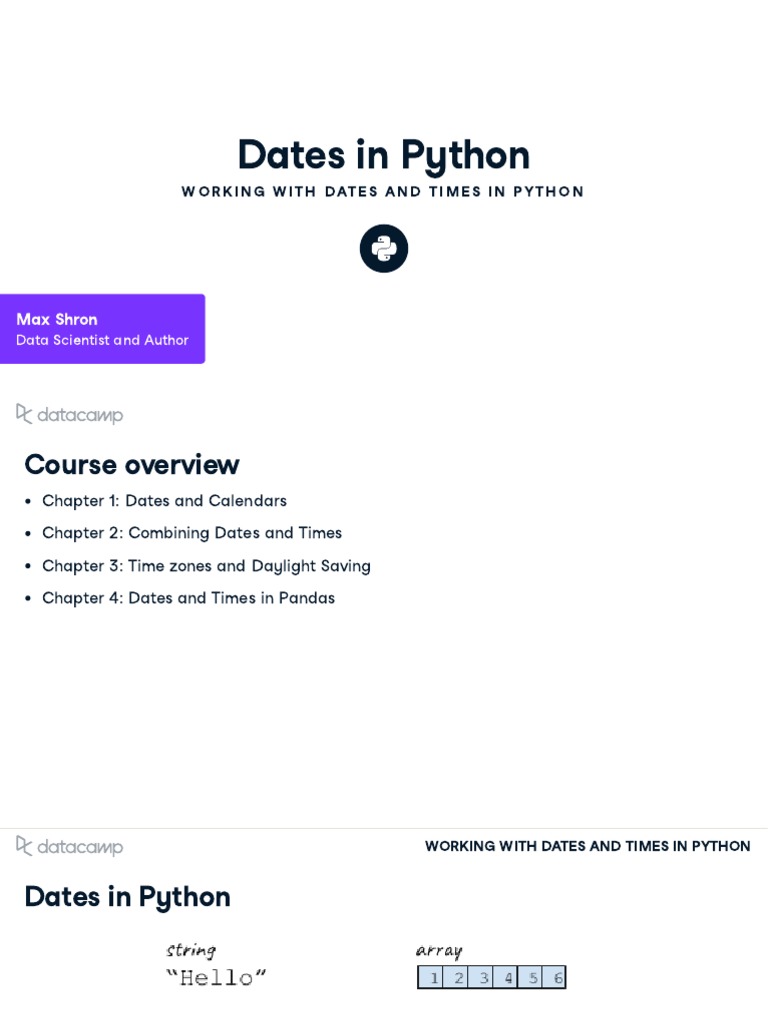Screen dimensions: 768x1024
Task: Click Chapter 4: Dates and Times in Pandas
Action: point(188,598)
